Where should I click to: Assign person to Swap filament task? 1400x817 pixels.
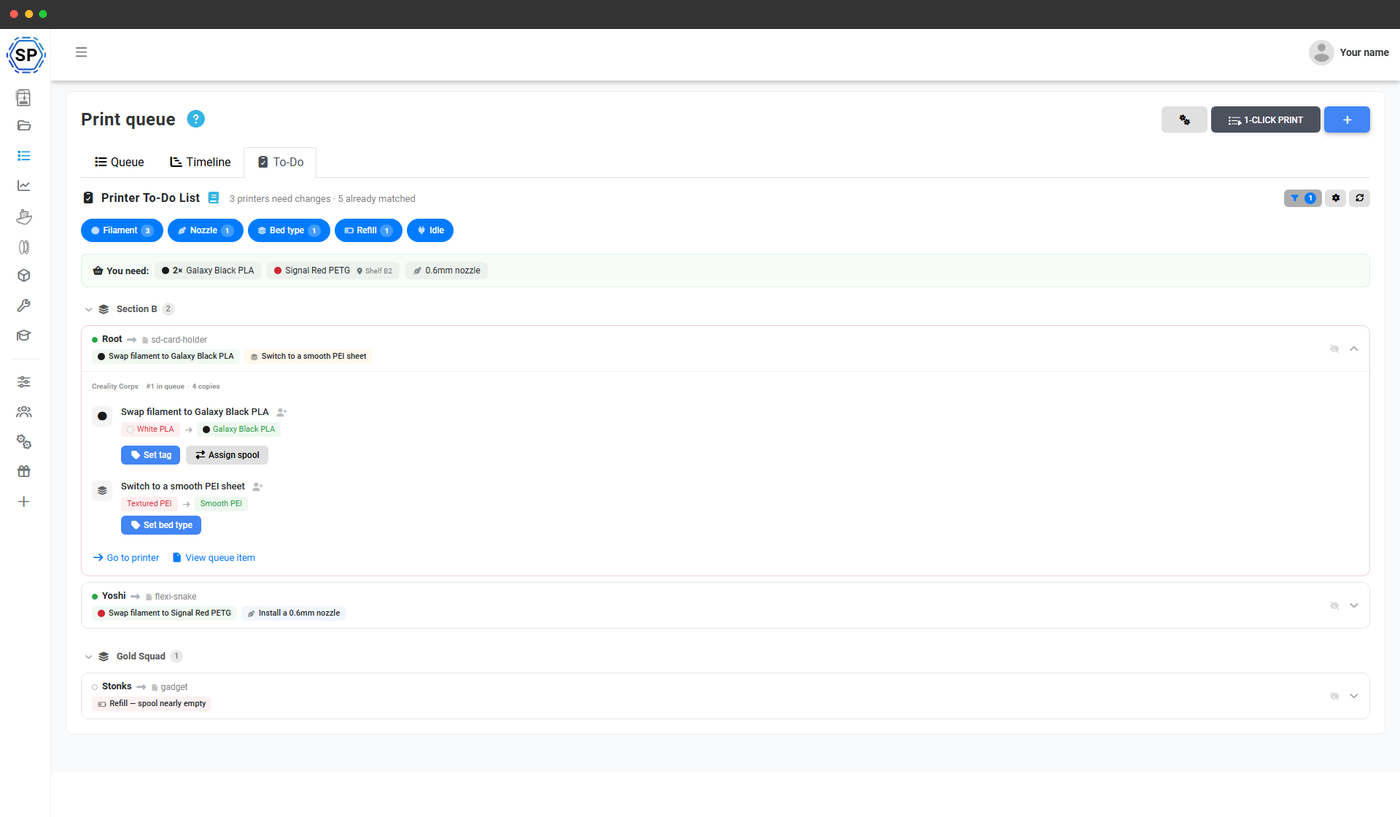282,412
